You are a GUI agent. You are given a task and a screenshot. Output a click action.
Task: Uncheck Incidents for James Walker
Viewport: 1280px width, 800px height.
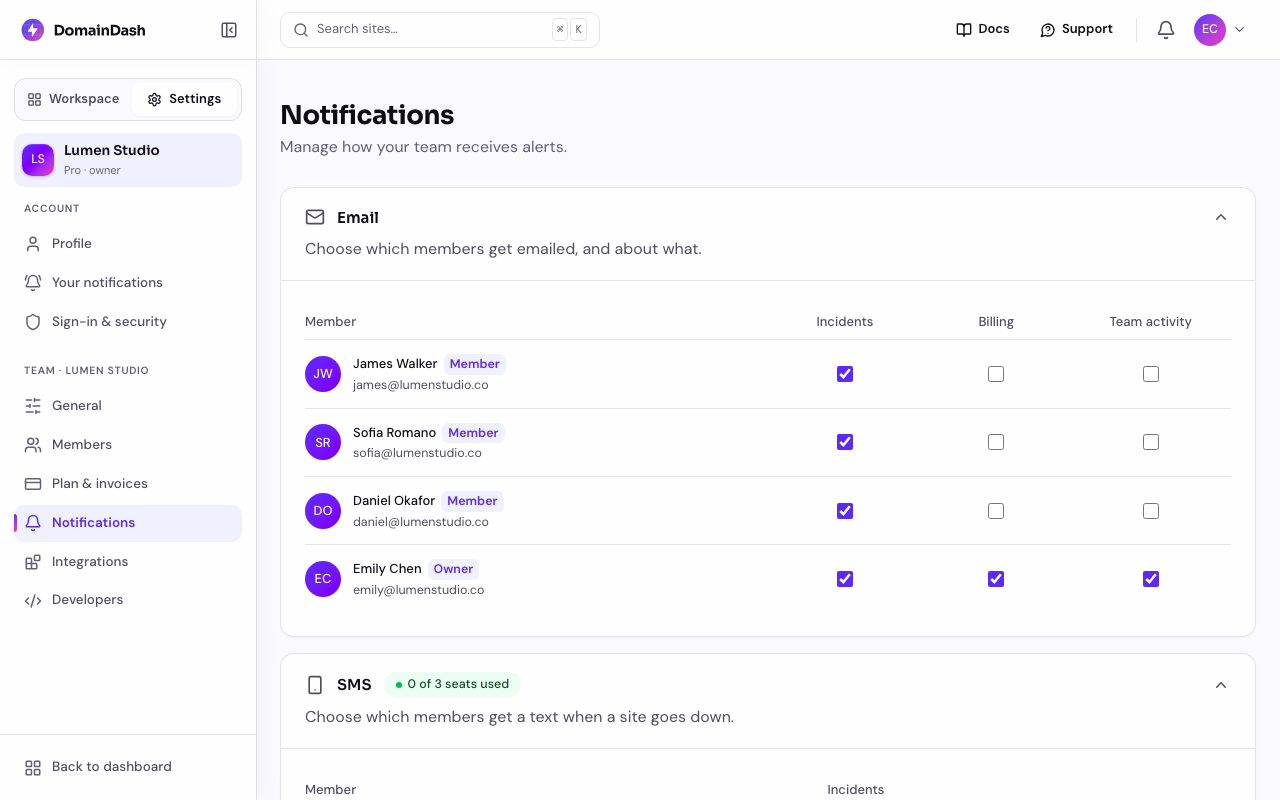845,374
